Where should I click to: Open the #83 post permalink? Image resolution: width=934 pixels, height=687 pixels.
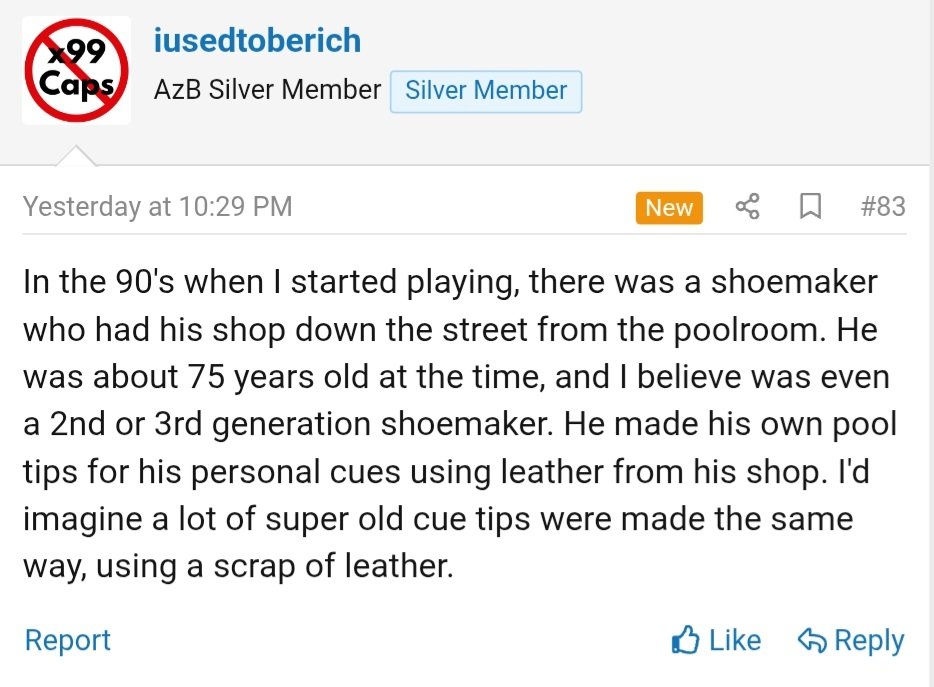click(x=883, y=207)
